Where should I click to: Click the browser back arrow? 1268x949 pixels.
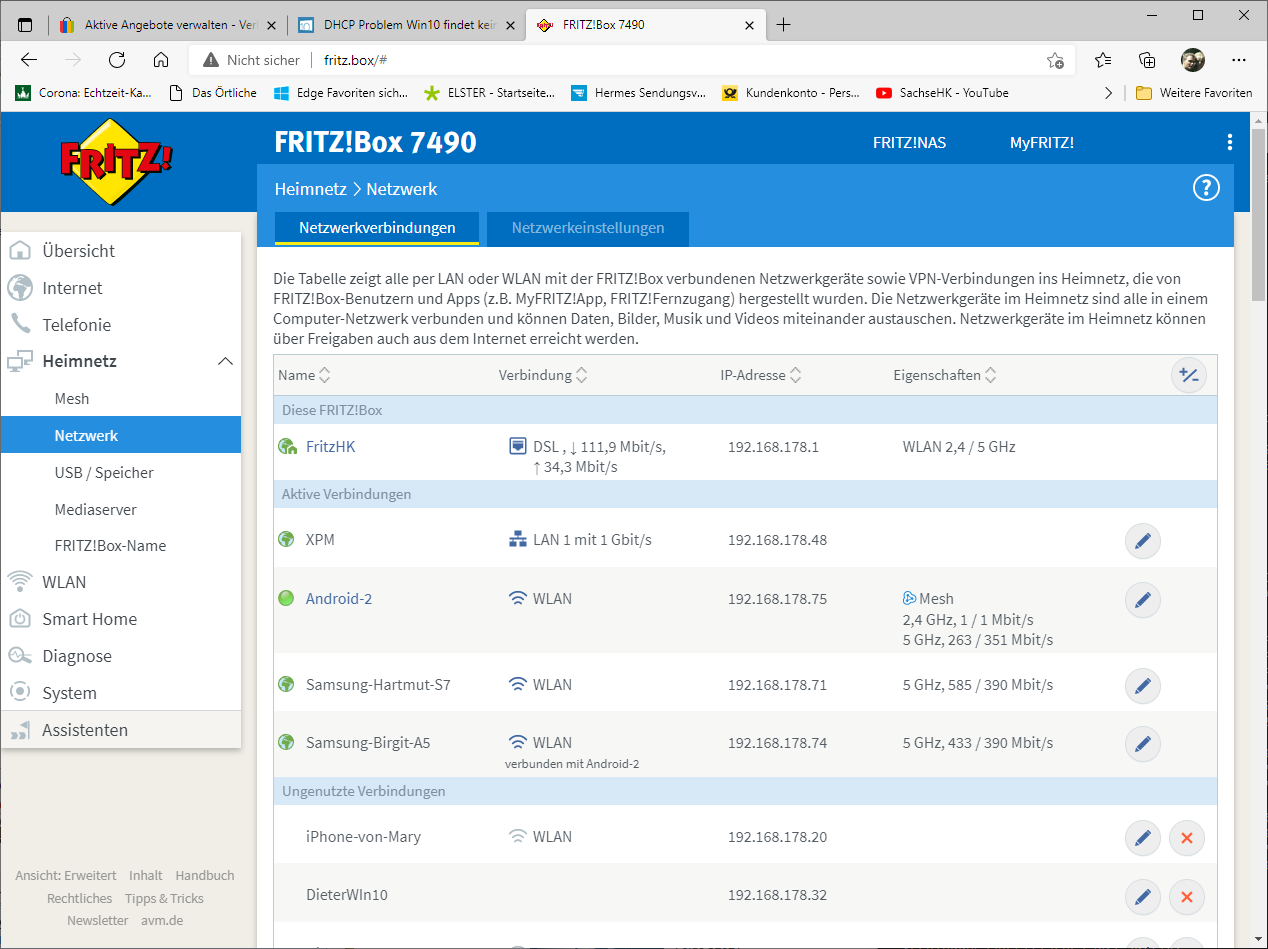(x=29, y=60)
